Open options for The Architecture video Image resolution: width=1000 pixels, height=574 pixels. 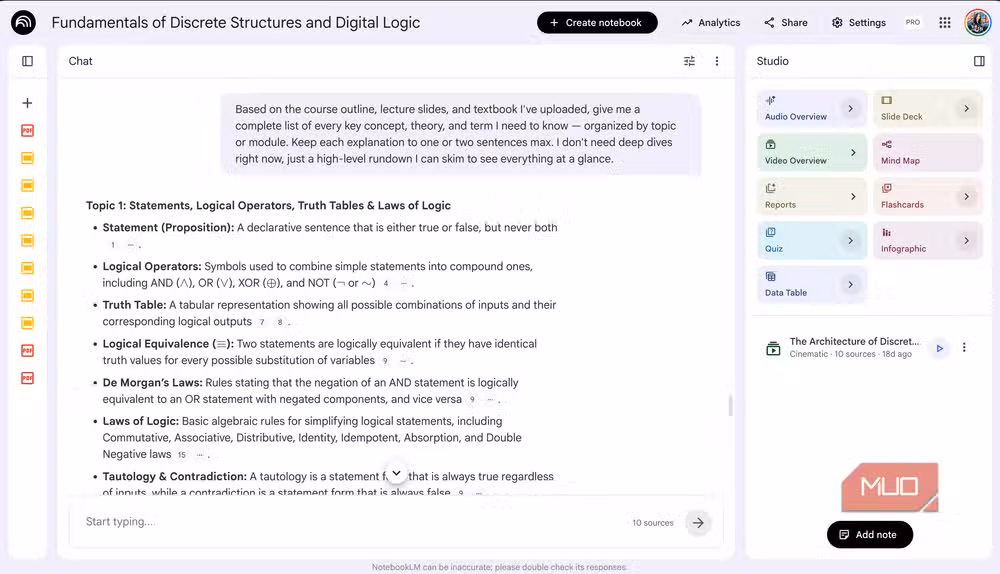point(964,348)
